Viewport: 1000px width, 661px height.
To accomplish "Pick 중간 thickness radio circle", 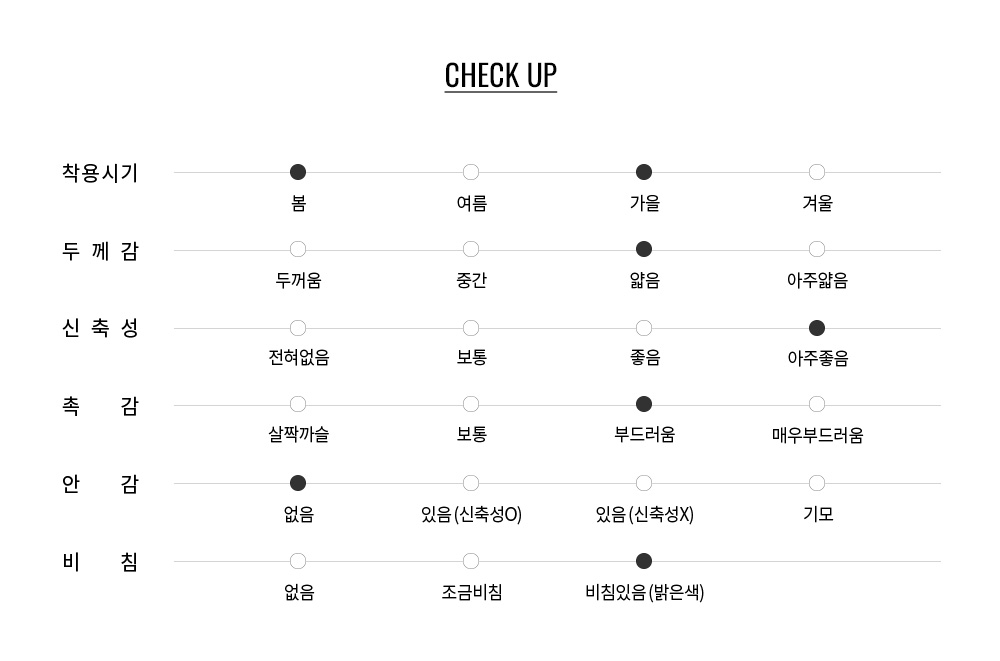I will coord(471,249).
